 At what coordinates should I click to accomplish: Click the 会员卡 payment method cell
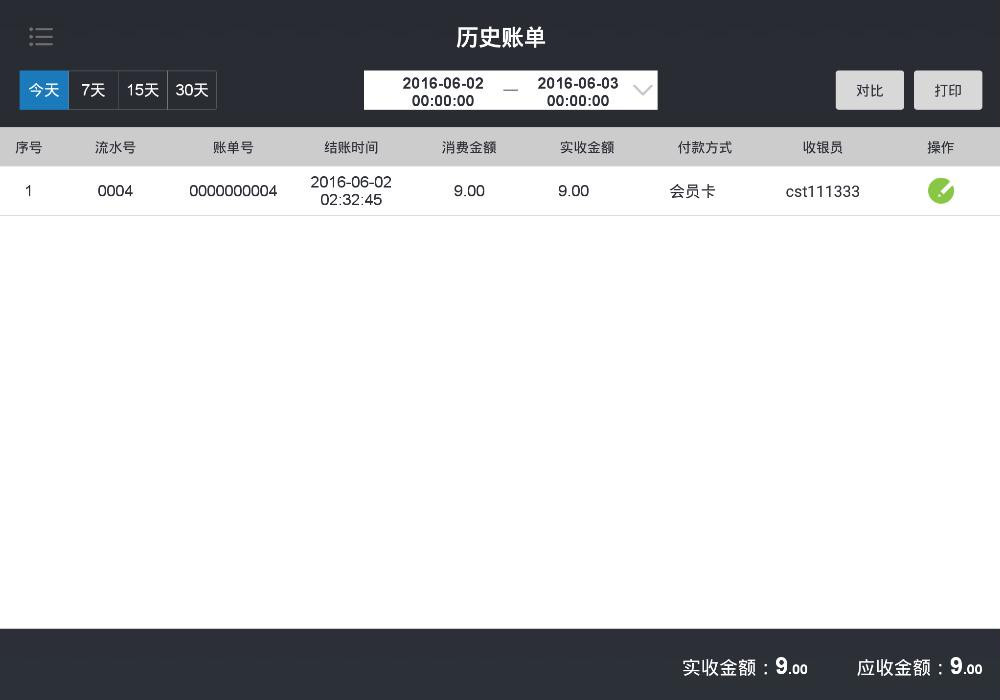pyautogui.click(x=692, y=191)
